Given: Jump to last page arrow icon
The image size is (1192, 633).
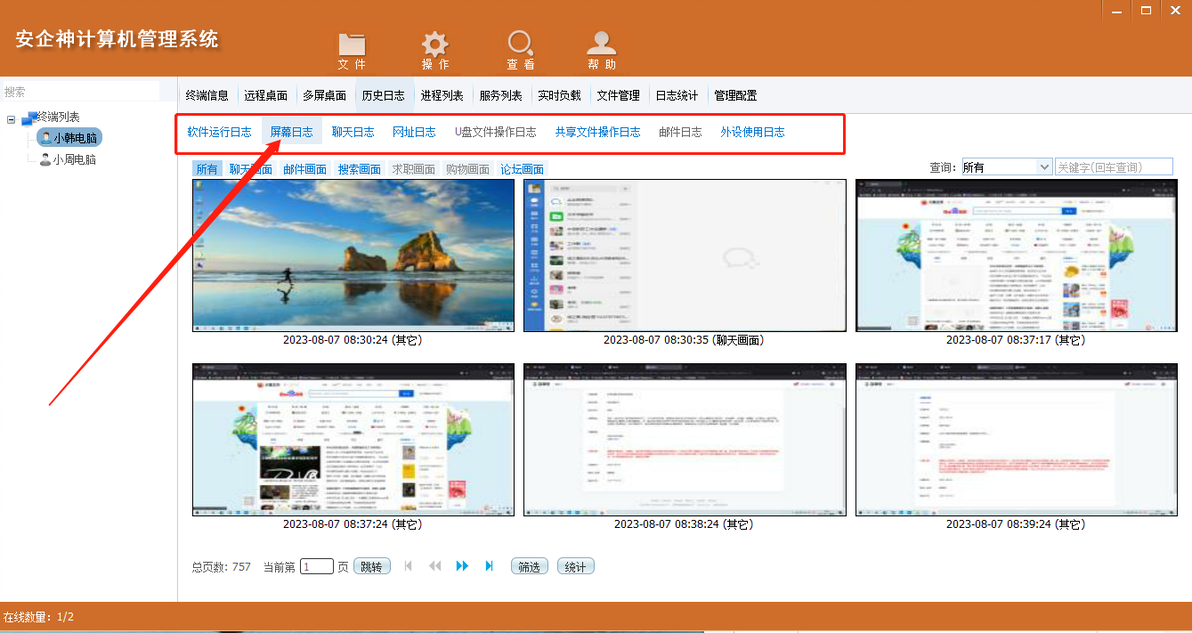Looking at the screenshot, I should point(490,566).
